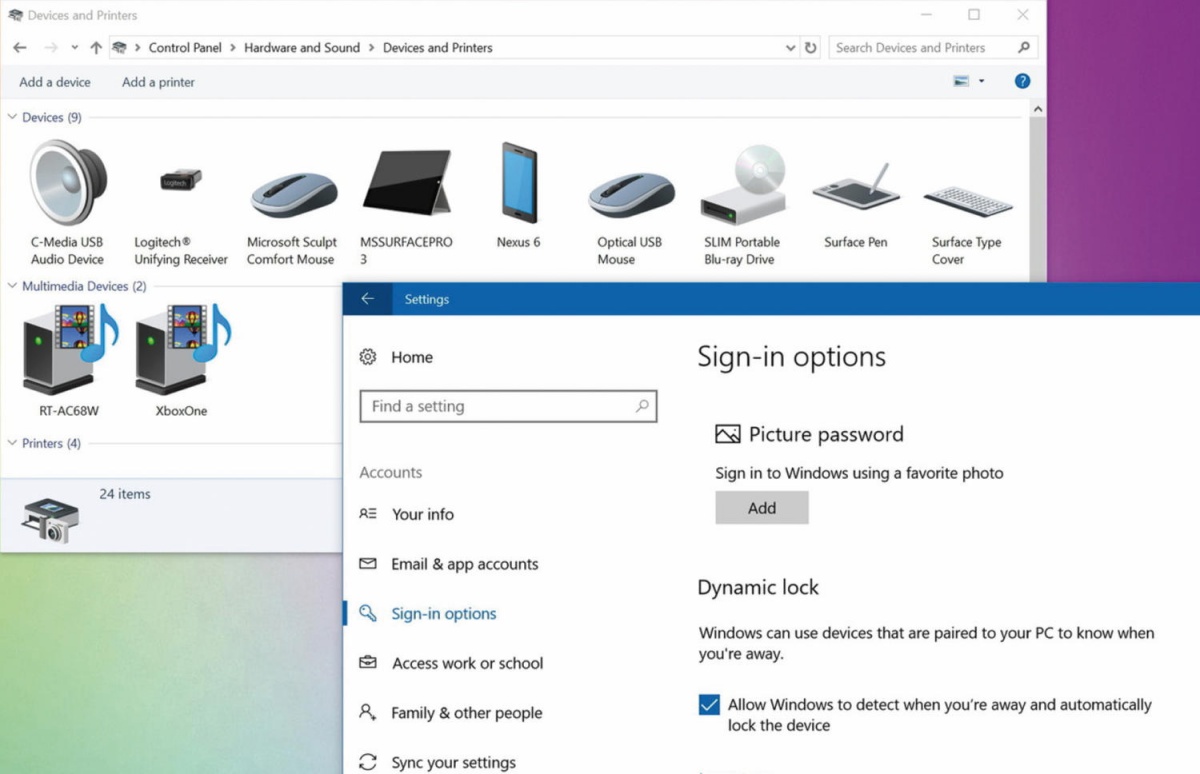Select the C-Media USB Audio Device icon
The height and width of the screenshot is (774, 1200).
tap(67, 184)
